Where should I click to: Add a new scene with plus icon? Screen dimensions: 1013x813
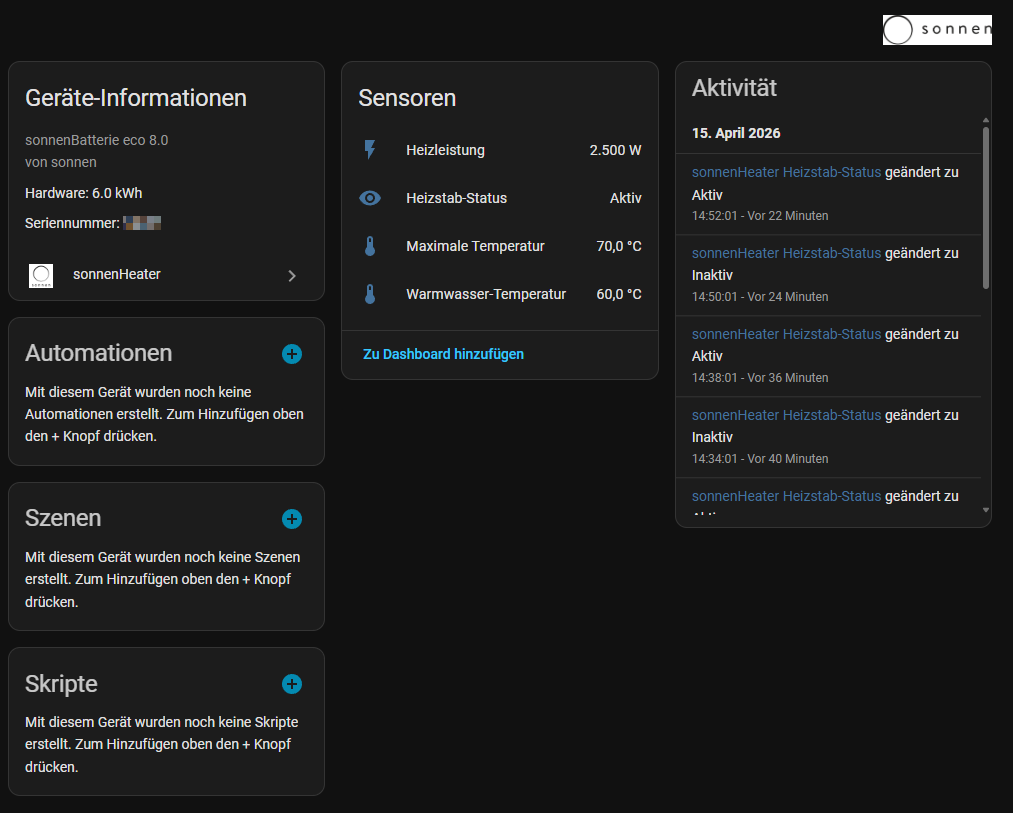point(292,519)
